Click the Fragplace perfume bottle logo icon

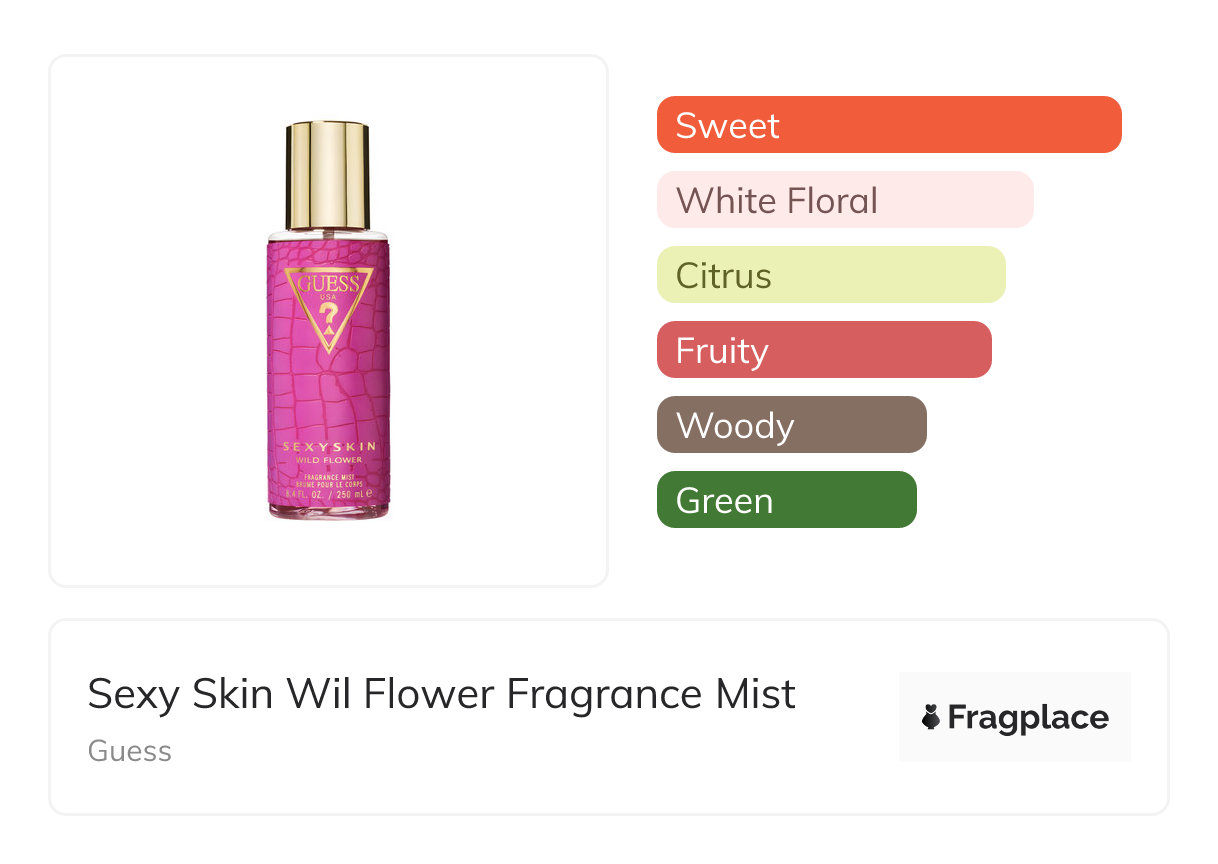(x=931, y=717)
